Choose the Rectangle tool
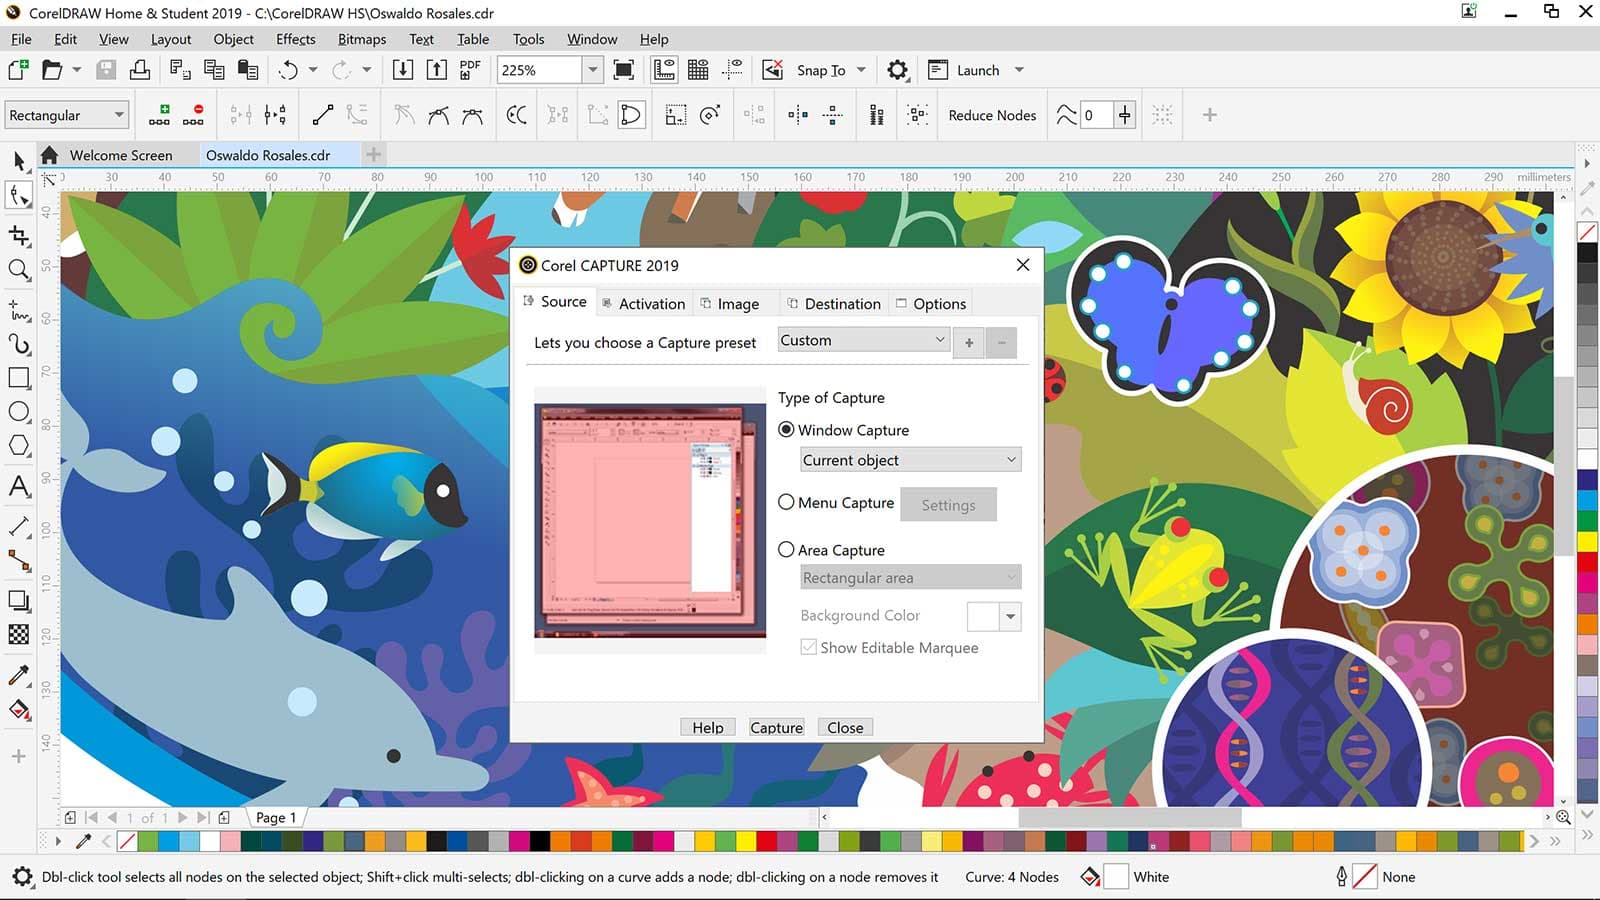This screenshot has height=900, width=1600. 19,378
